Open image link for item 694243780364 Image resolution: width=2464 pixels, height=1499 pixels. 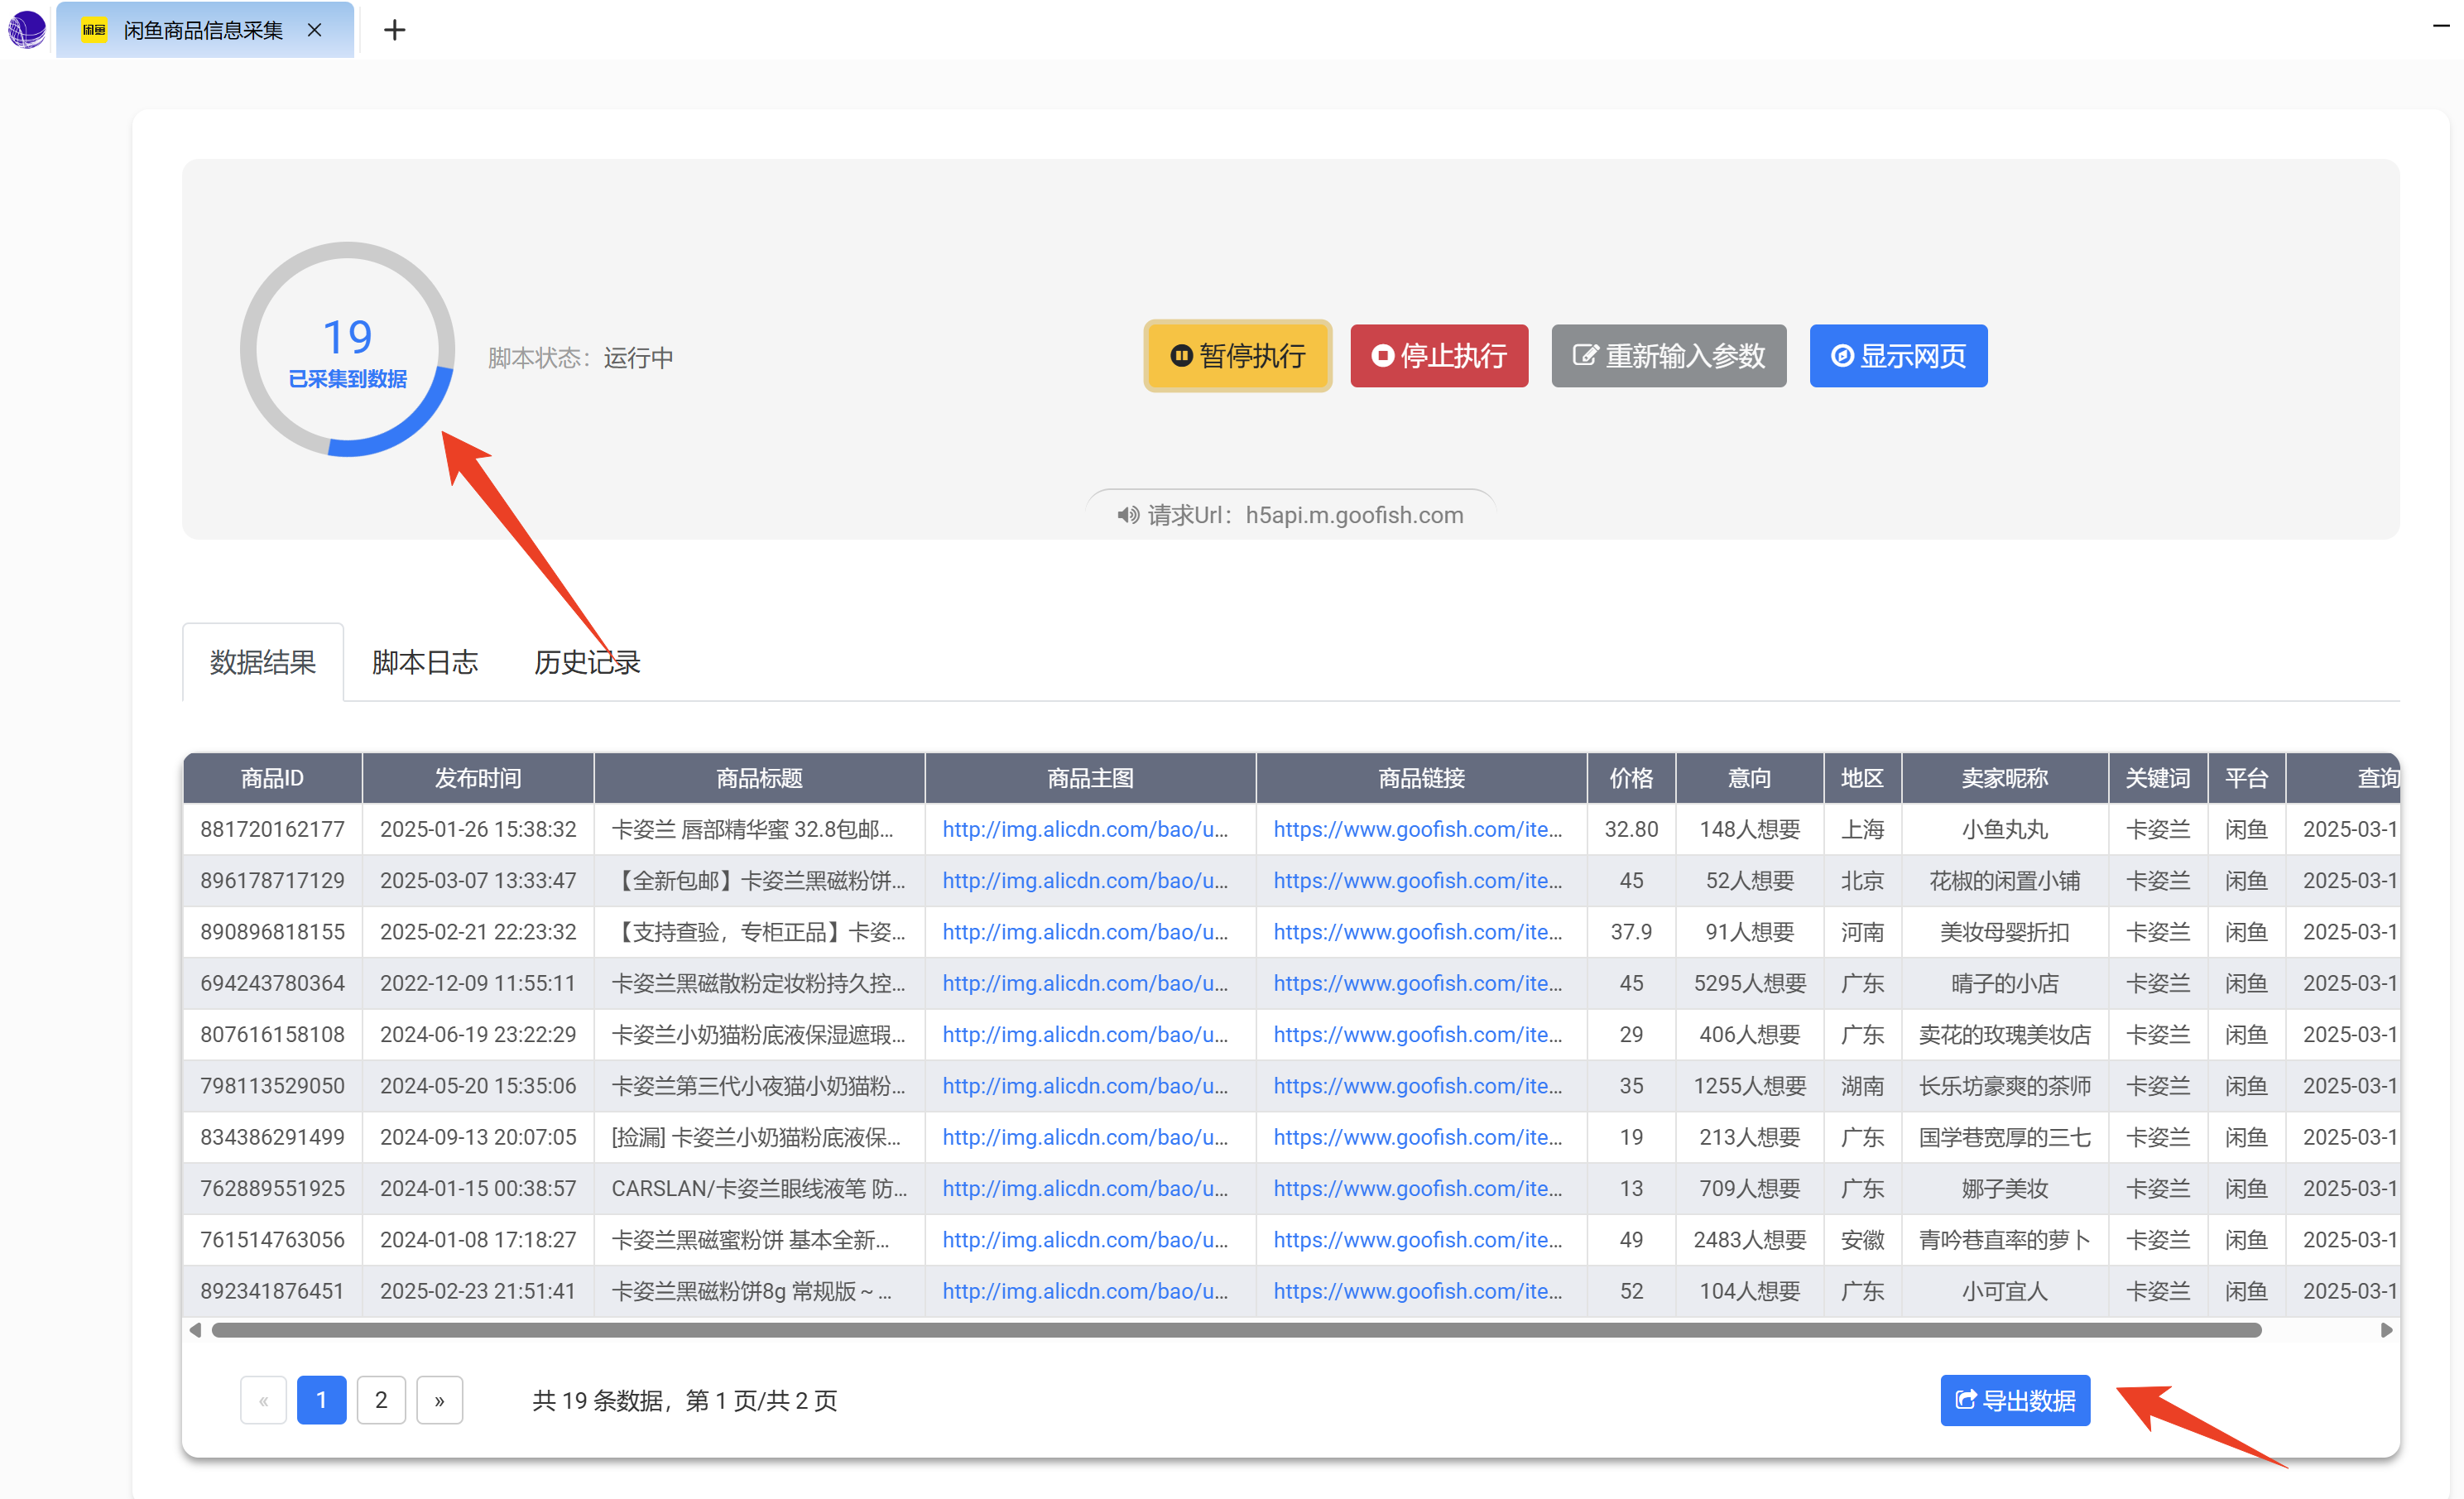click(1085, 983)
